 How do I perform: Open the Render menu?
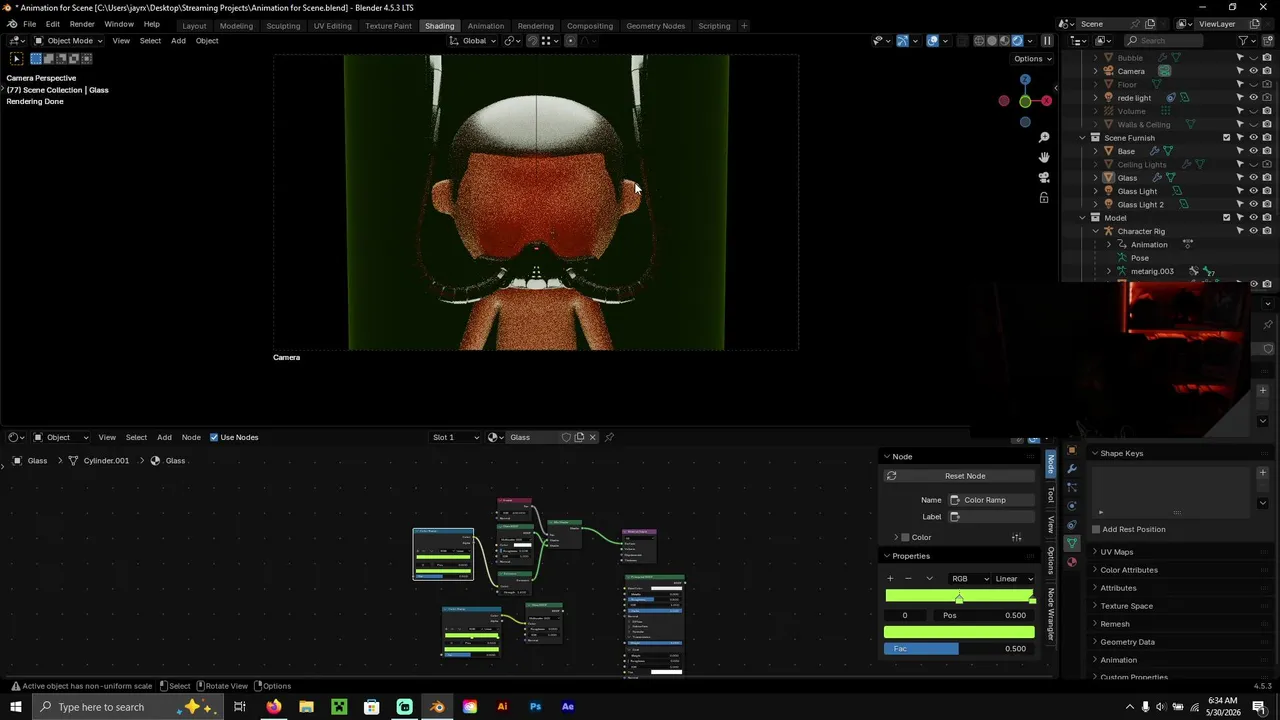click(82, 24)
